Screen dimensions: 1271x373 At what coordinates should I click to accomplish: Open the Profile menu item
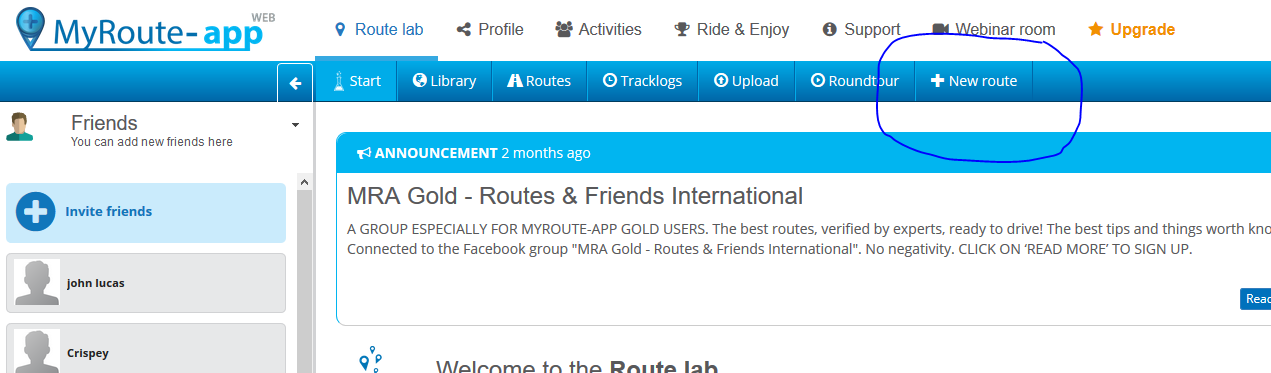coord(490,30)
